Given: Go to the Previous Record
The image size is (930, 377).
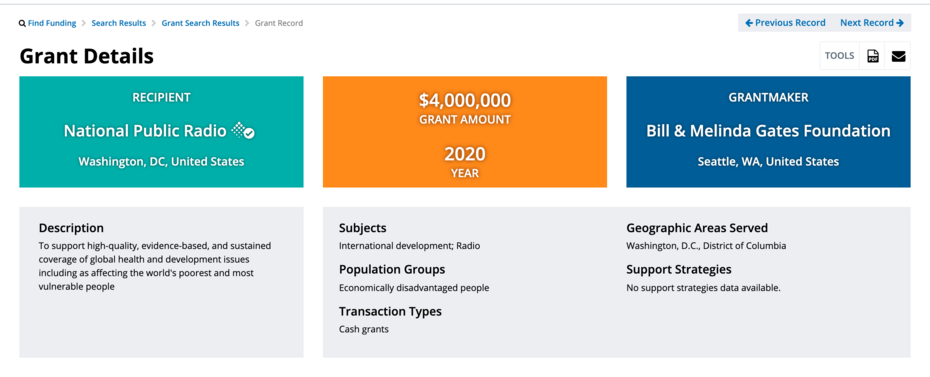Looking at the screenshot, I should point(785,23).
